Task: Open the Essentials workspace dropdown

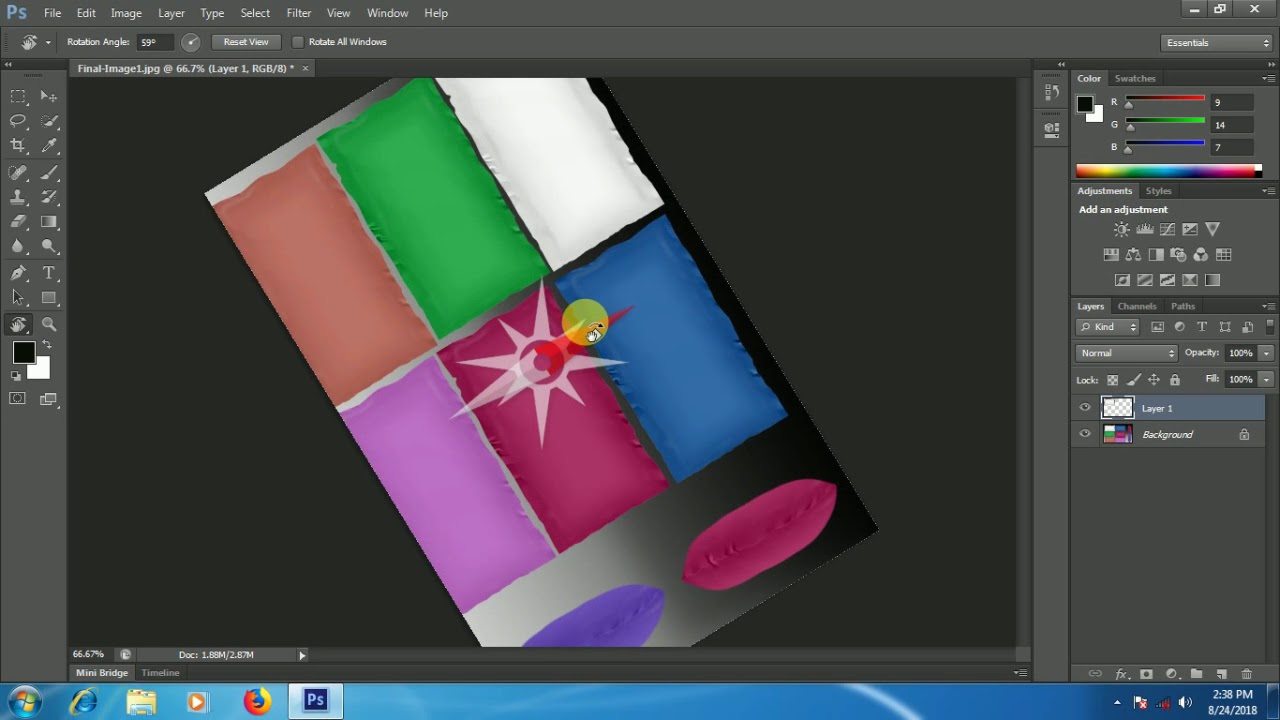Action: (1217, 43)
